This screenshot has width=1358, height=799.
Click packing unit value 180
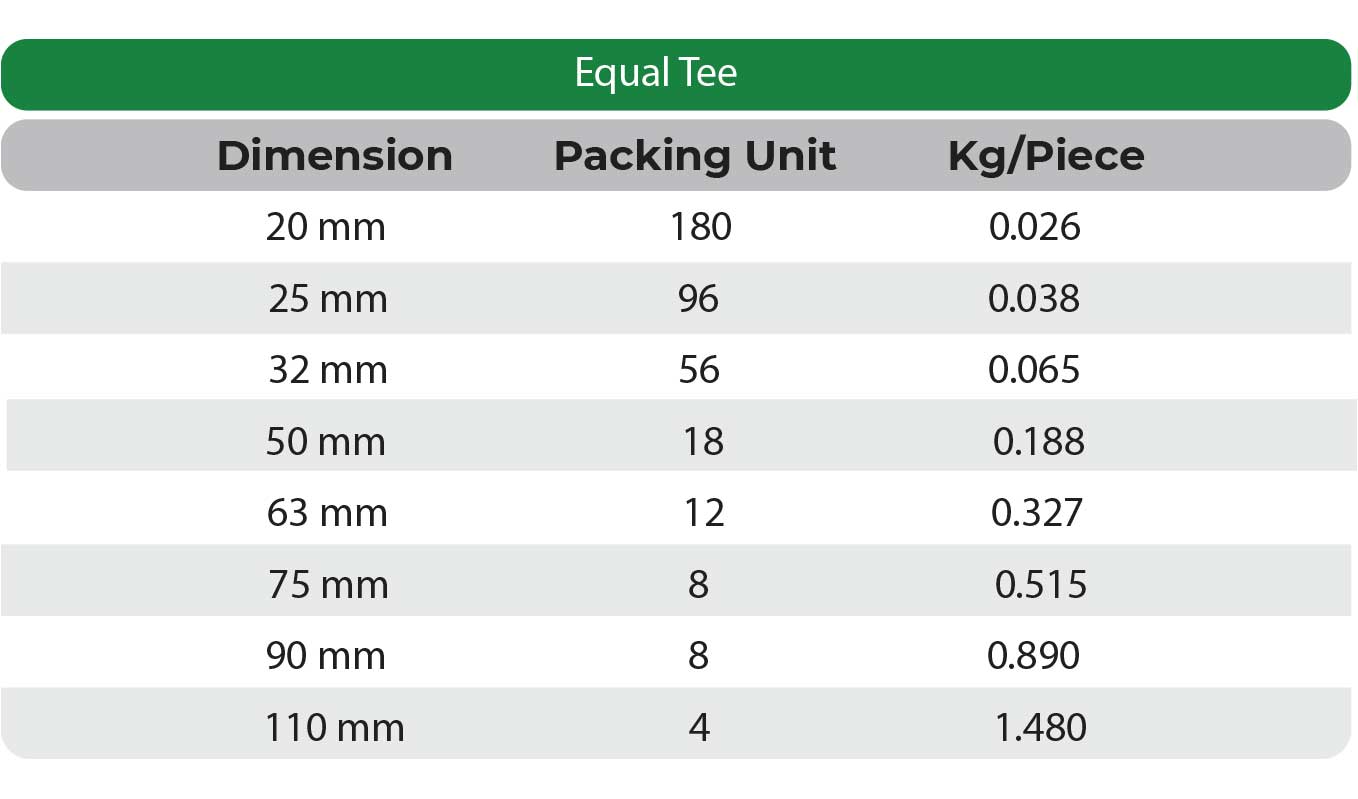(701, 228)
